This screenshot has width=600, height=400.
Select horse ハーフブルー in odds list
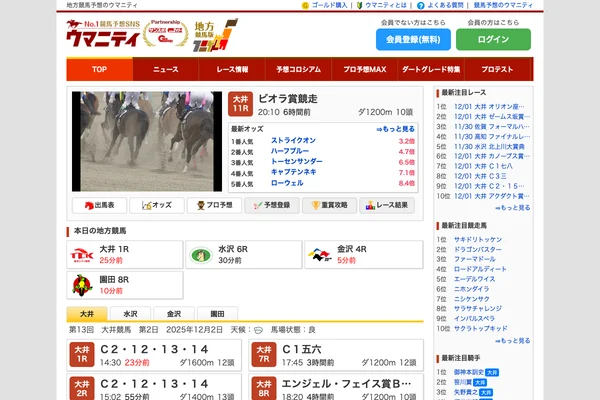pos(290,151)
